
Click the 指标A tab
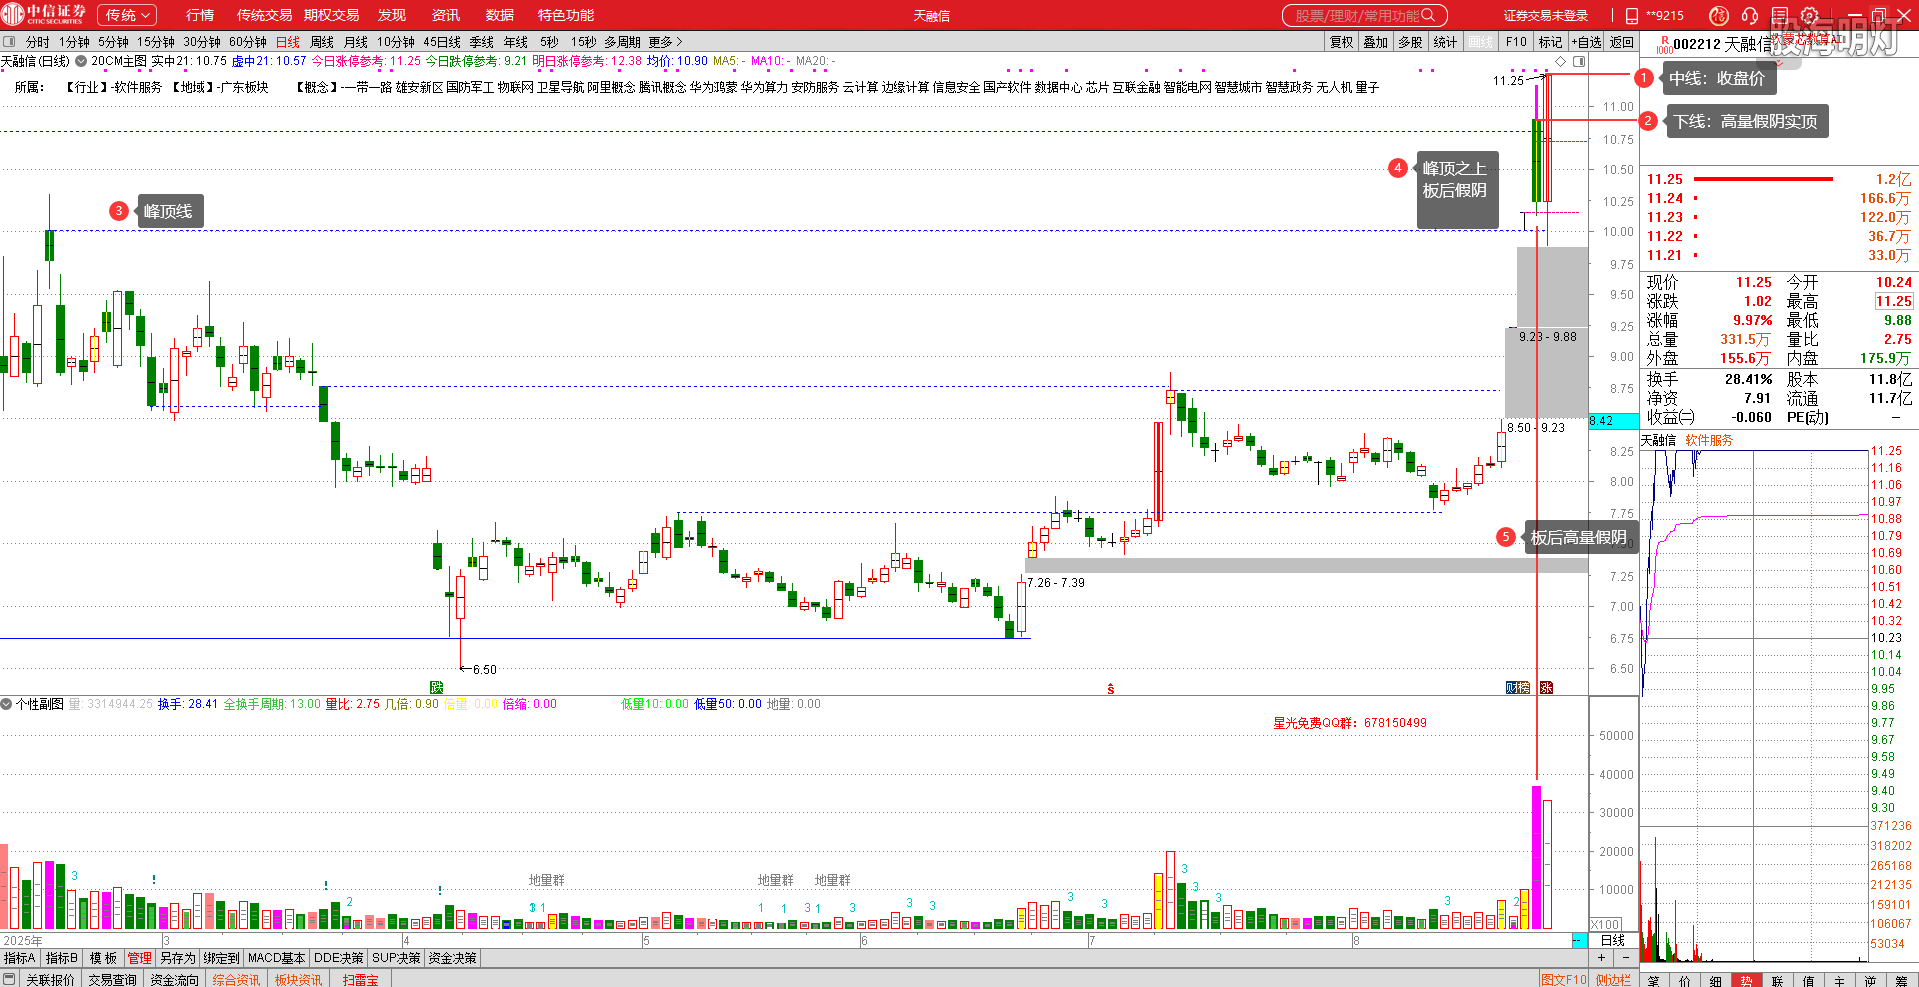[x=19, y=958]
